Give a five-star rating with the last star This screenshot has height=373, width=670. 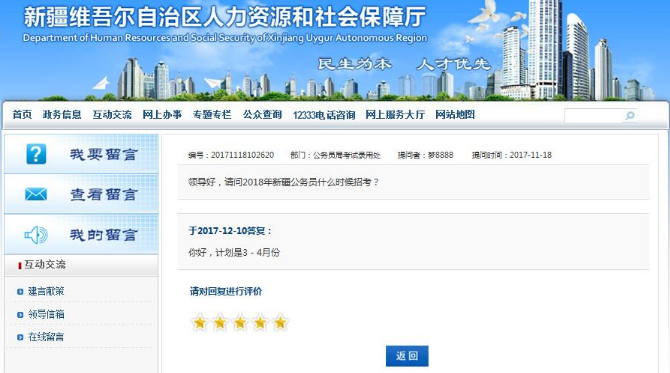[x=280, y=323]
